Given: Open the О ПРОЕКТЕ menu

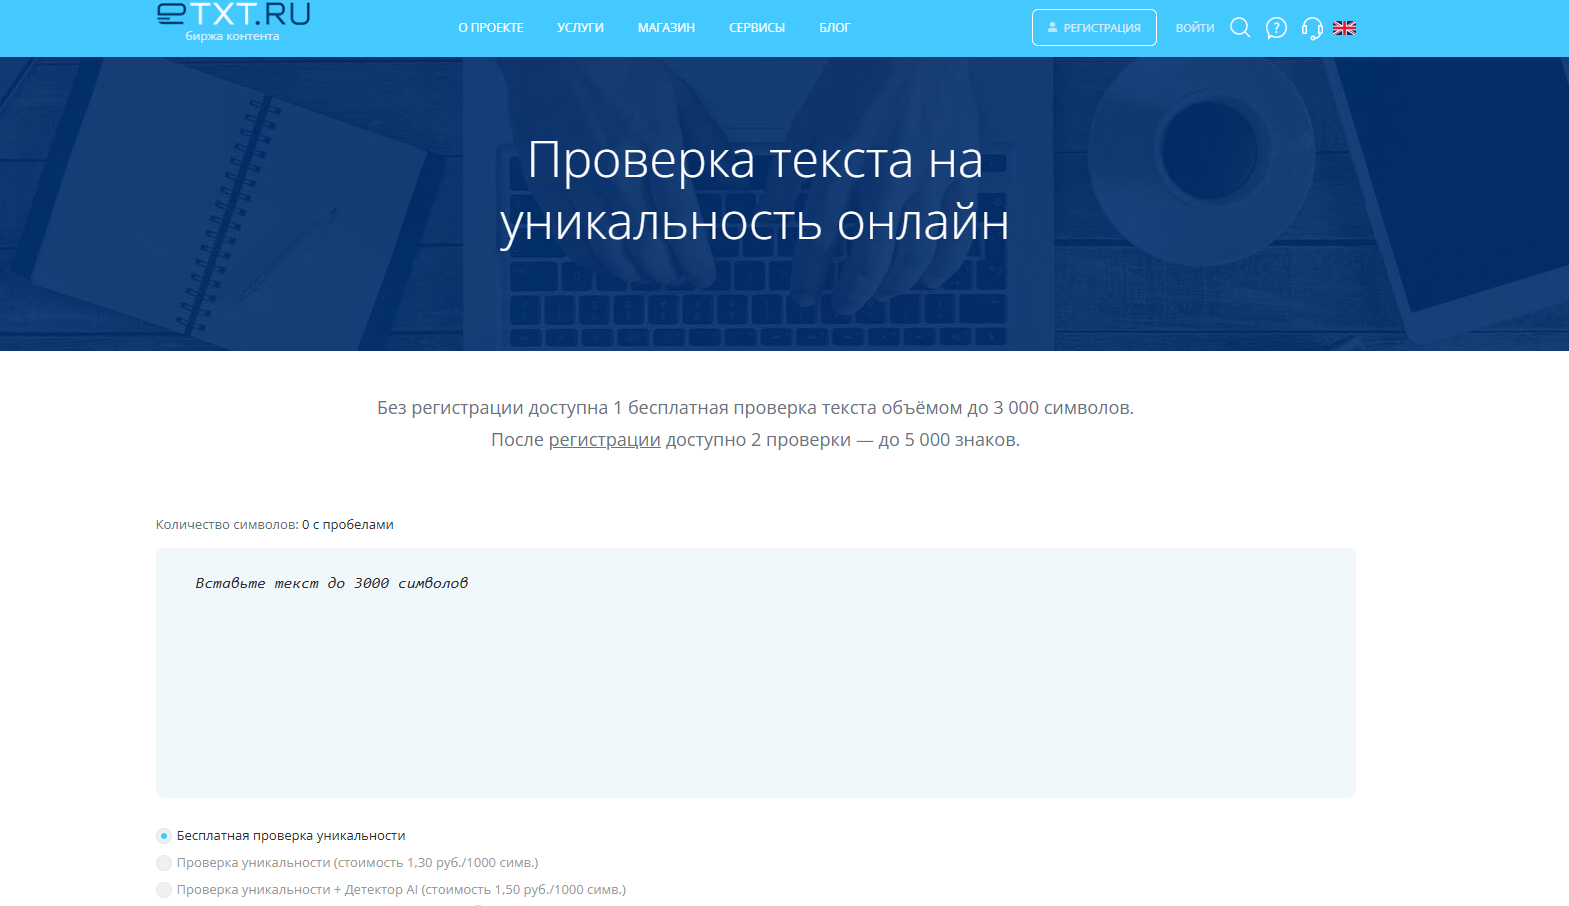Looking at the screenshot, I should pos(491,28).
